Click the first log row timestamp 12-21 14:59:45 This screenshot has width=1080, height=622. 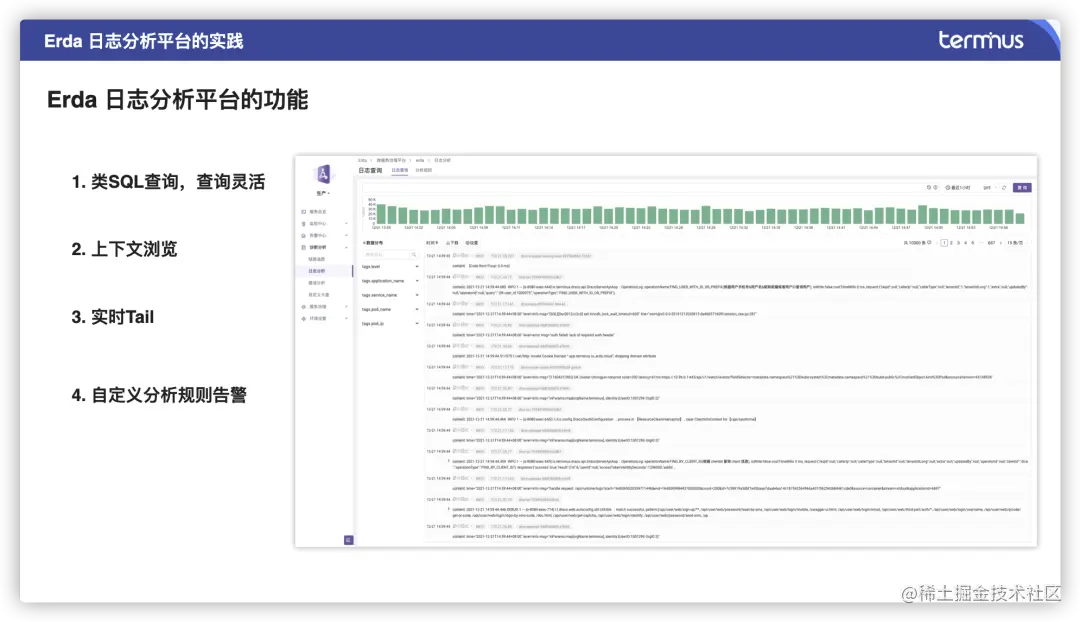point(438,256)
